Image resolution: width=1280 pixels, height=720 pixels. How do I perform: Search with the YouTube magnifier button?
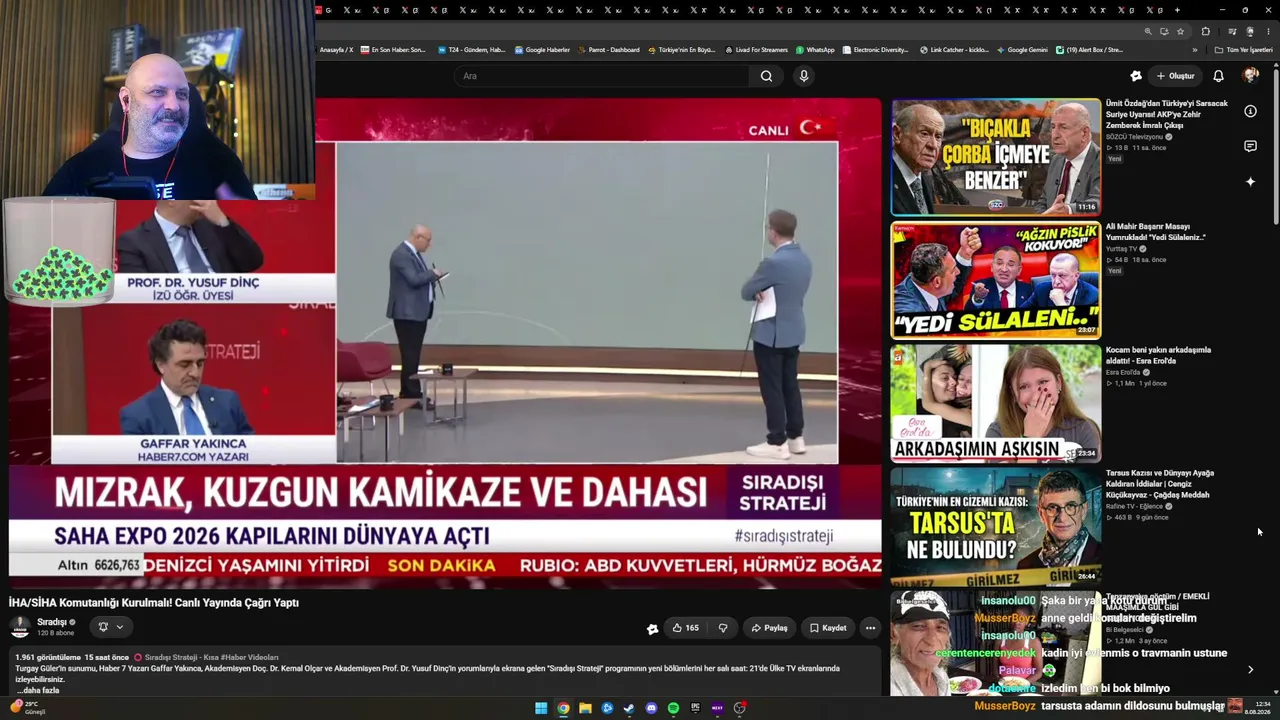[766, 76]
